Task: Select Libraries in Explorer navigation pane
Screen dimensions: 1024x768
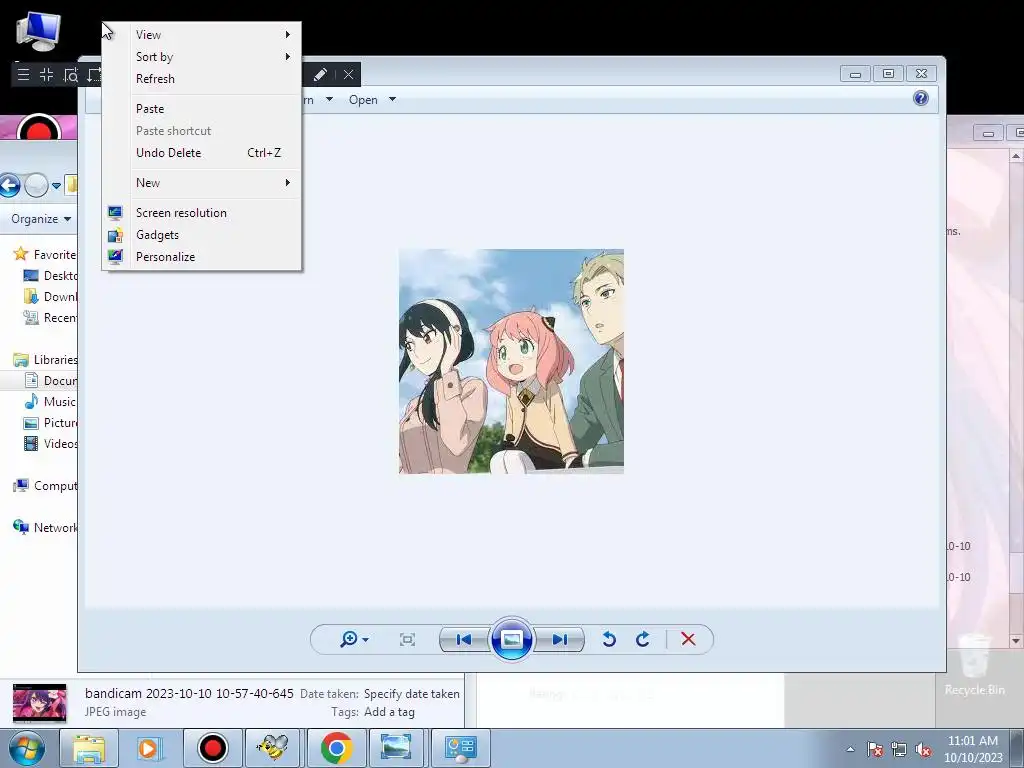Action: [x=46, y=360]
